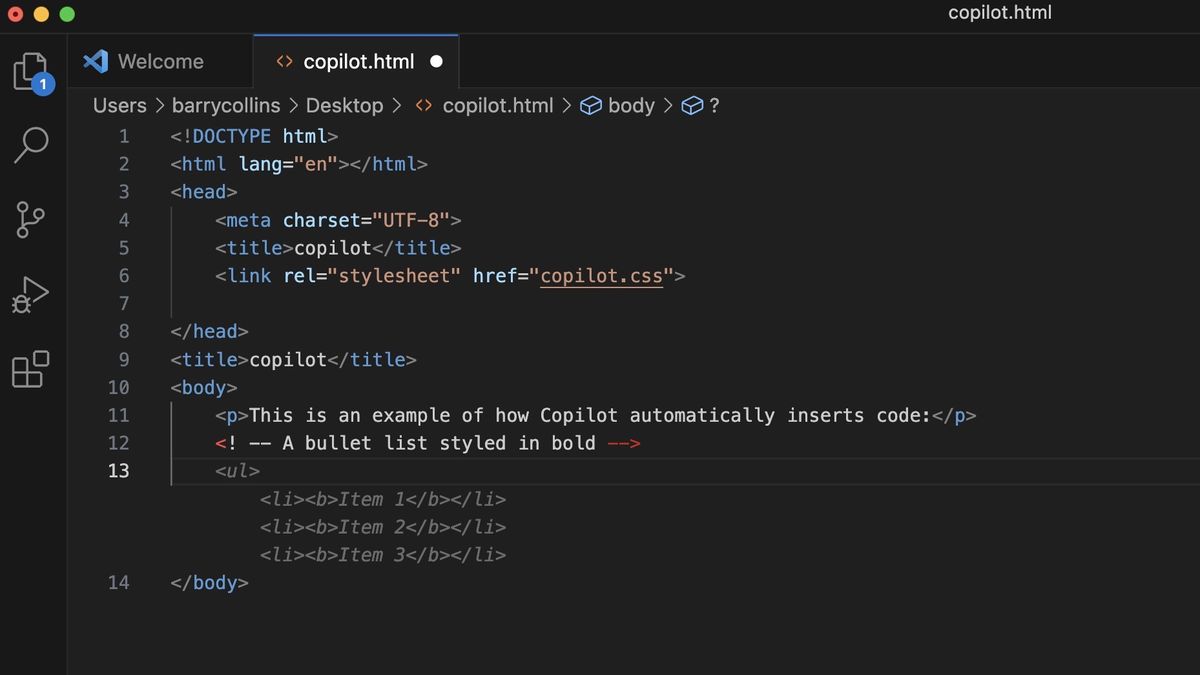1200x675 pixels.
Task: Click the unsaved changes dot on copilot.html tab
Action: coord(436,61)
